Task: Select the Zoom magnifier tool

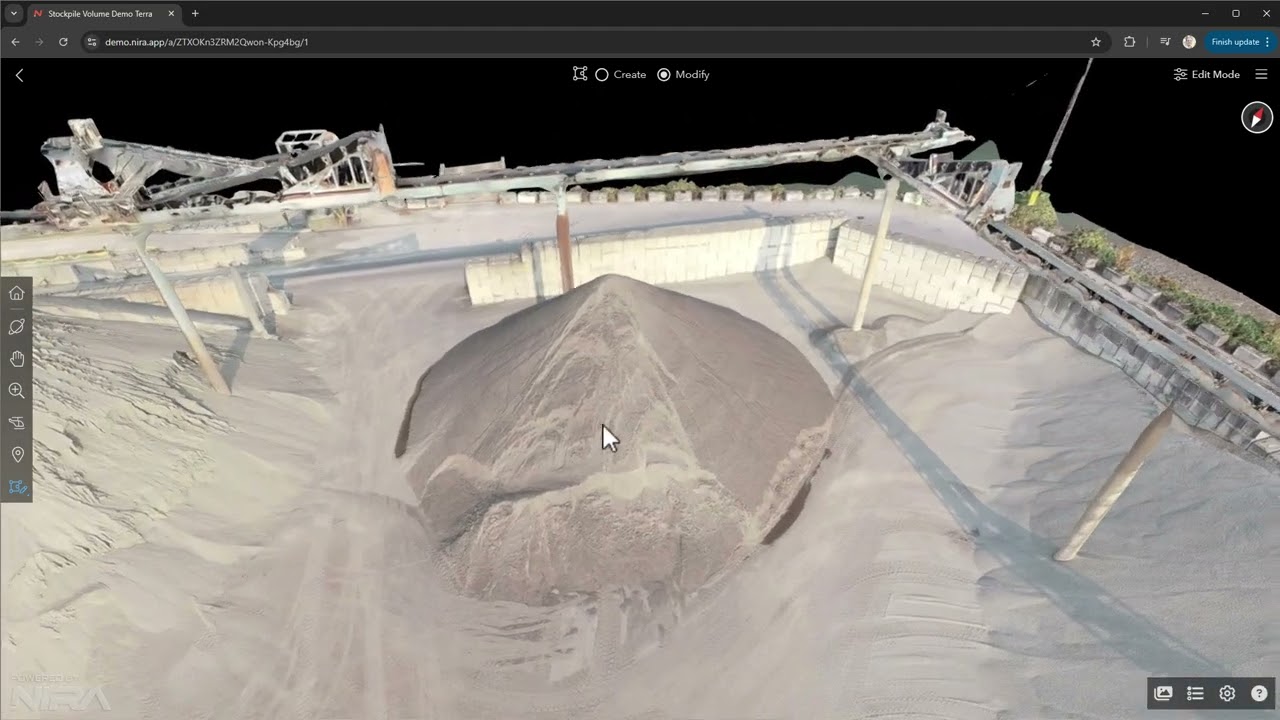Action: pos(16,390)
